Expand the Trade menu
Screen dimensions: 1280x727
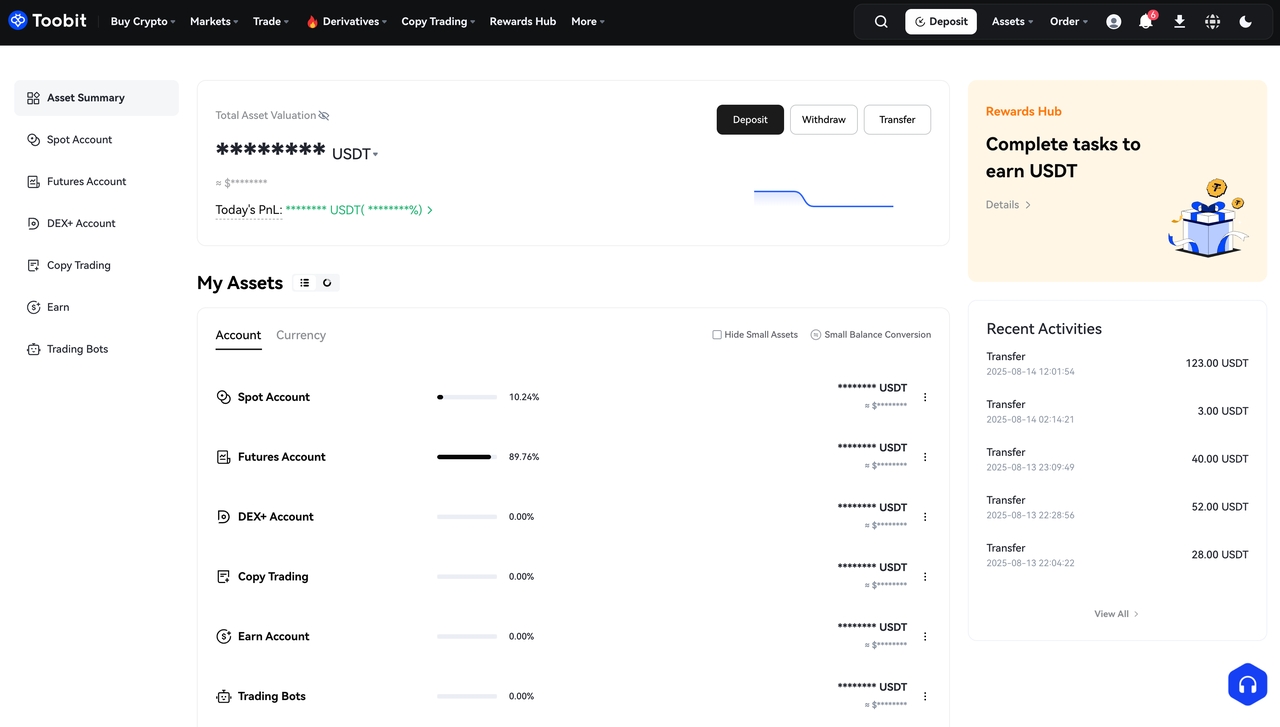[x=271, y=21]
